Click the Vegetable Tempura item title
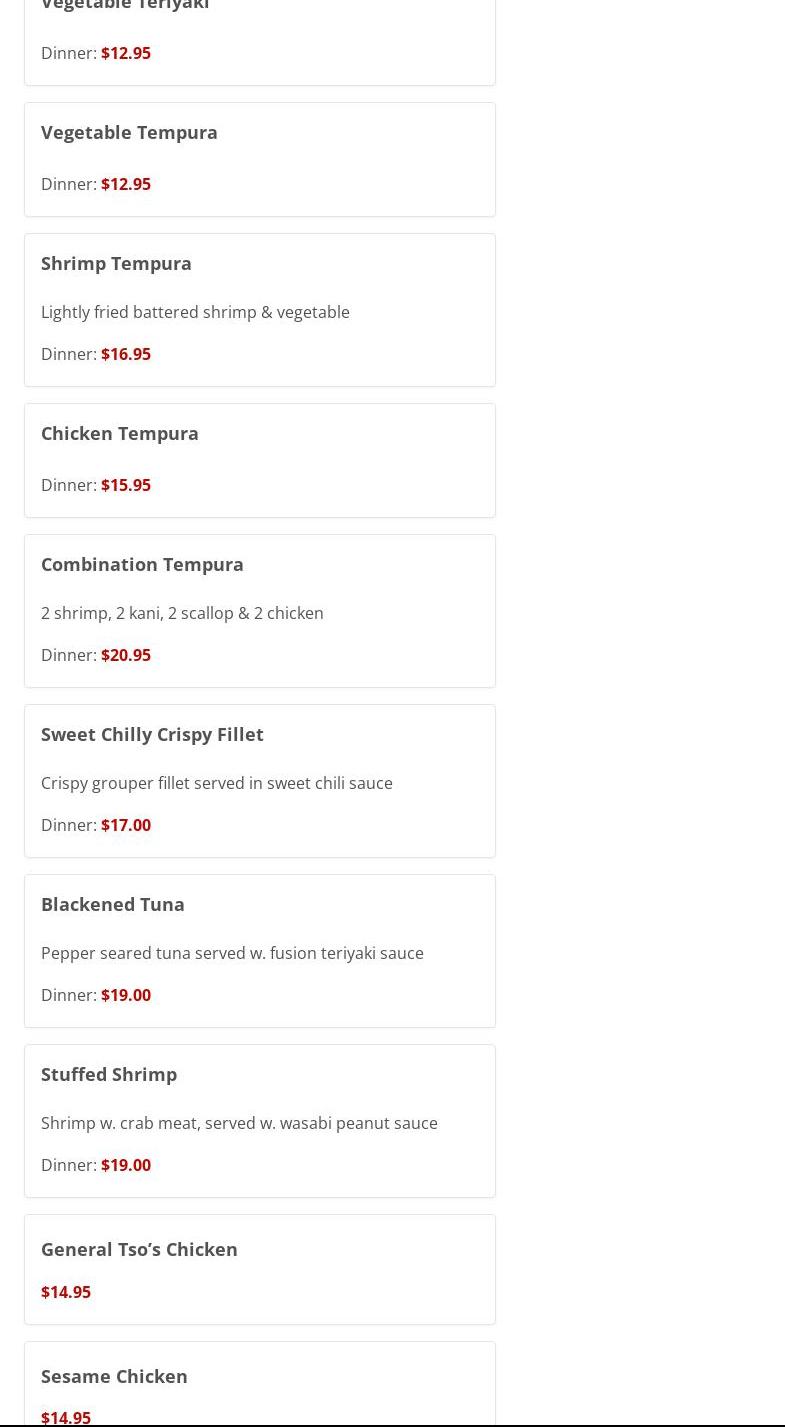Screen dimensions: 785x1427 129,132
